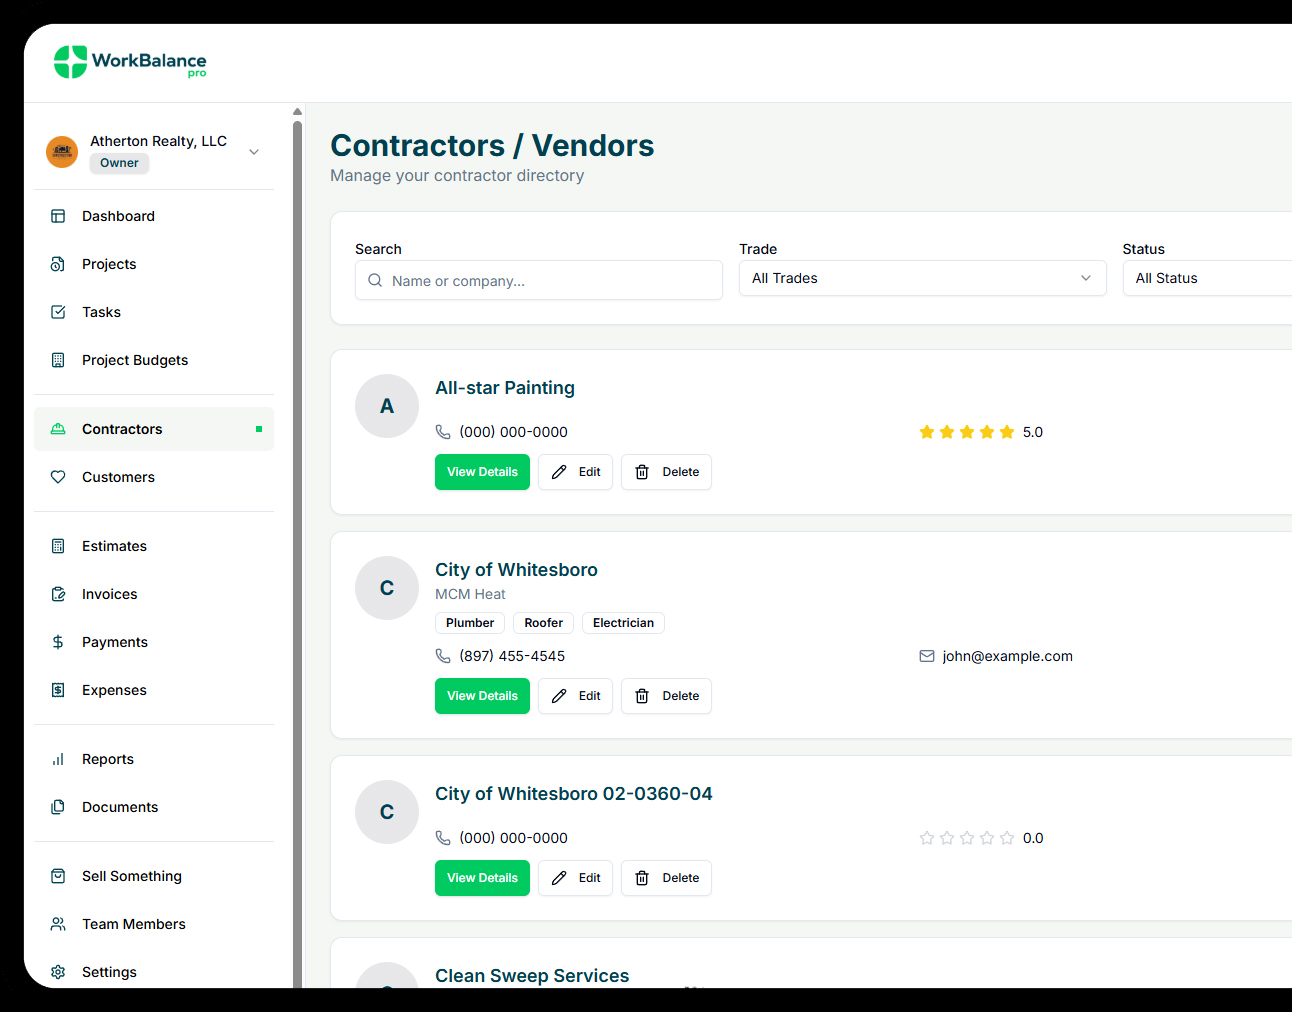Select Estimates in the sidebar
Screen dimensions: 1292x1012
pyautogui.click(x=114, y=546)
